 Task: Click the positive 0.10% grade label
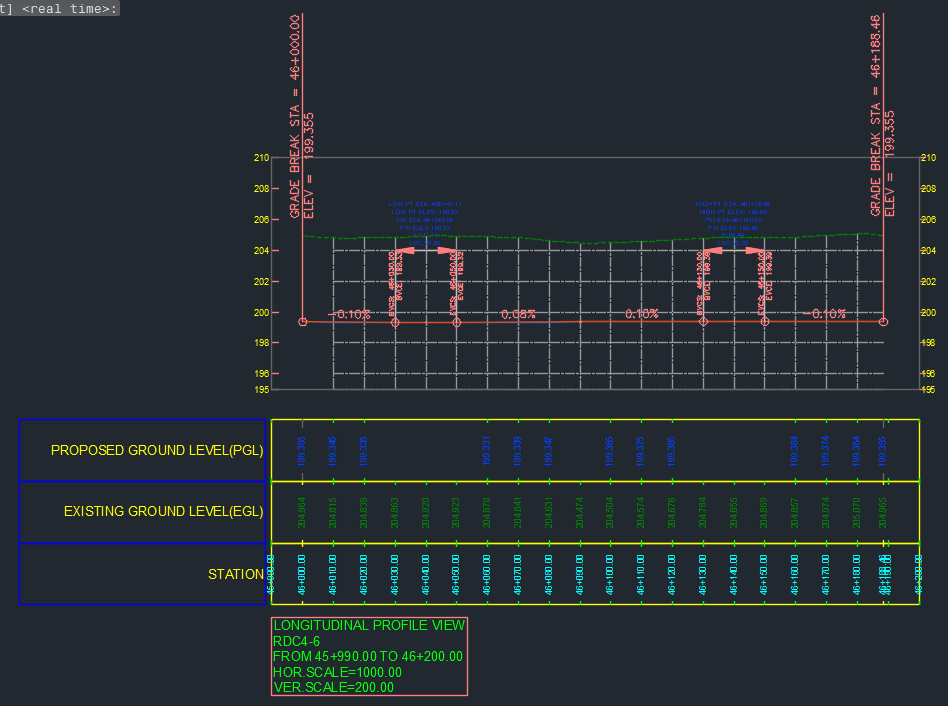(x=641, y=314)
